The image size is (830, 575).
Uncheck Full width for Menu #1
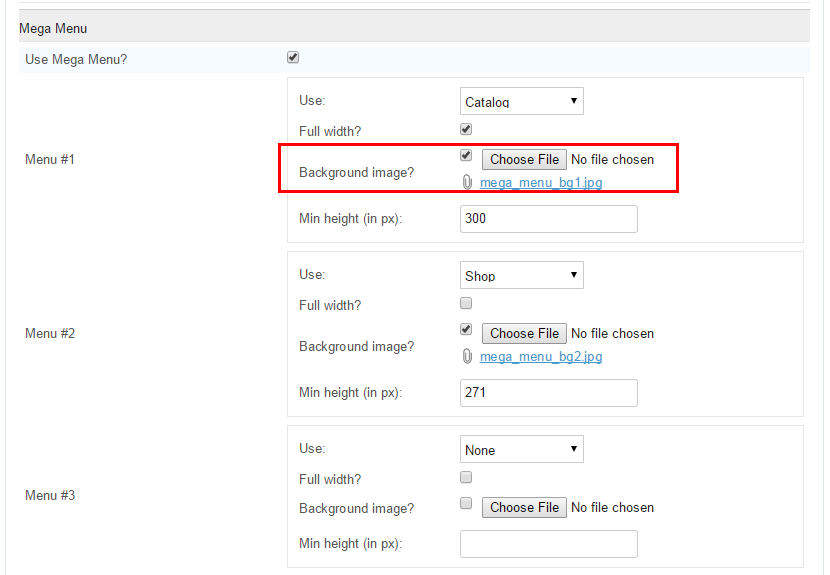(x=466, y=129)
